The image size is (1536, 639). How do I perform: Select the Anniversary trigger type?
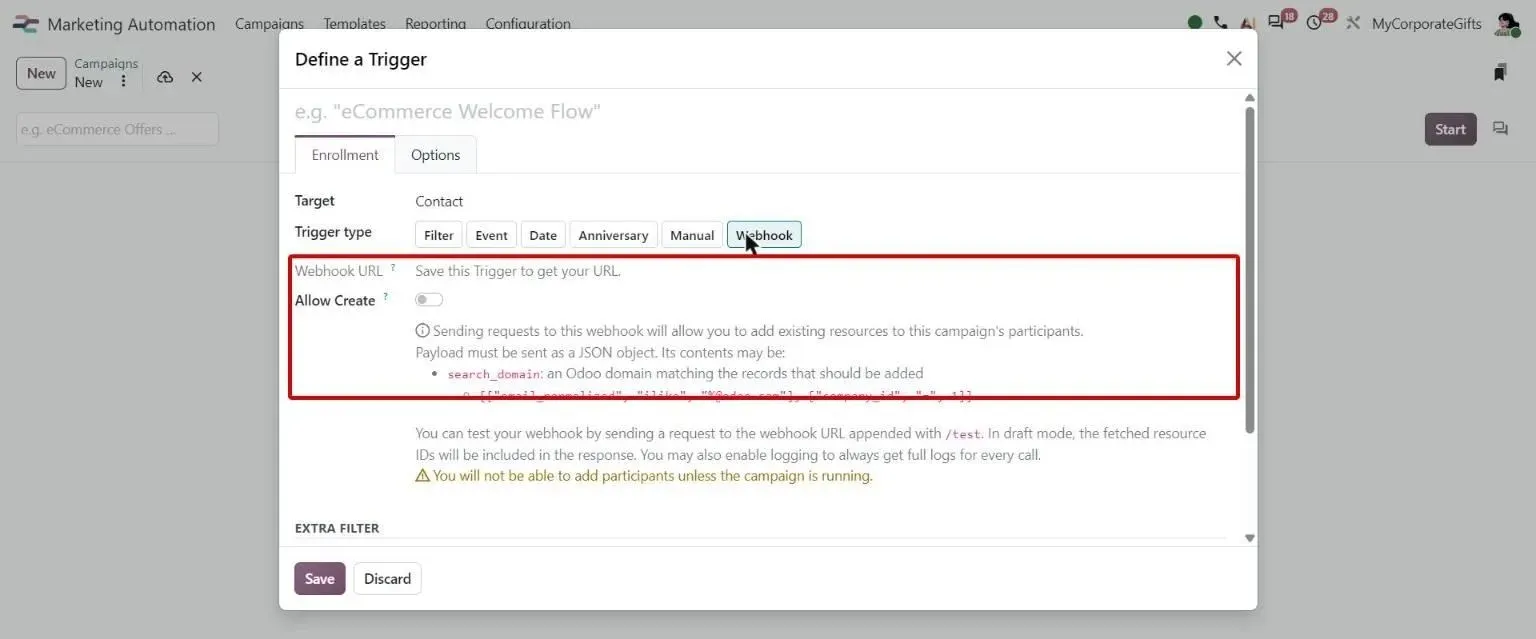613,235
